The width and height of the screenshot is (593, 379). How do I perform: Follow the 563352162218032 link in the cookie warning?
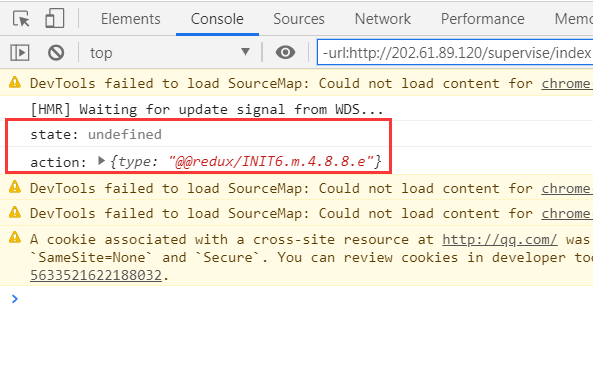[x=96, y=275]
